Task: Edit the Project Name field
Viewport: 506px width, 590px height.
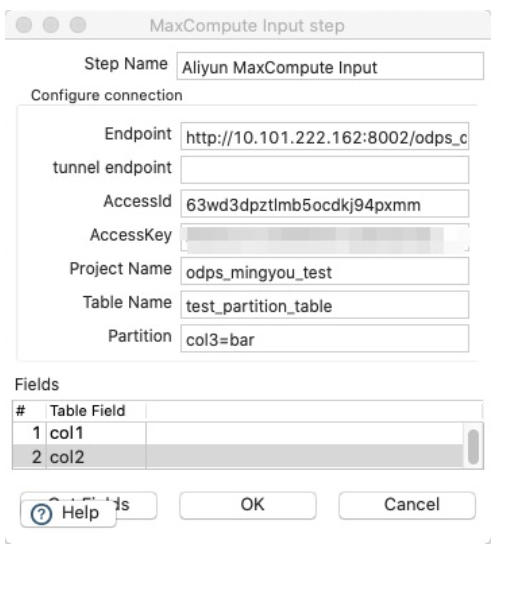Action: (x=325, y=271)
